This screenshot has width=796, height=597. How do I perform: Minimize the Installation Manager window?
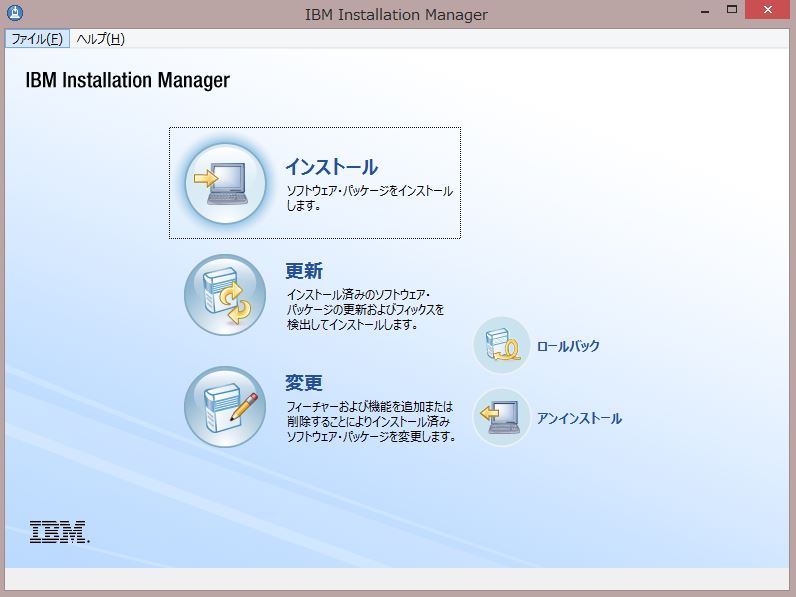tap(705, 11)
